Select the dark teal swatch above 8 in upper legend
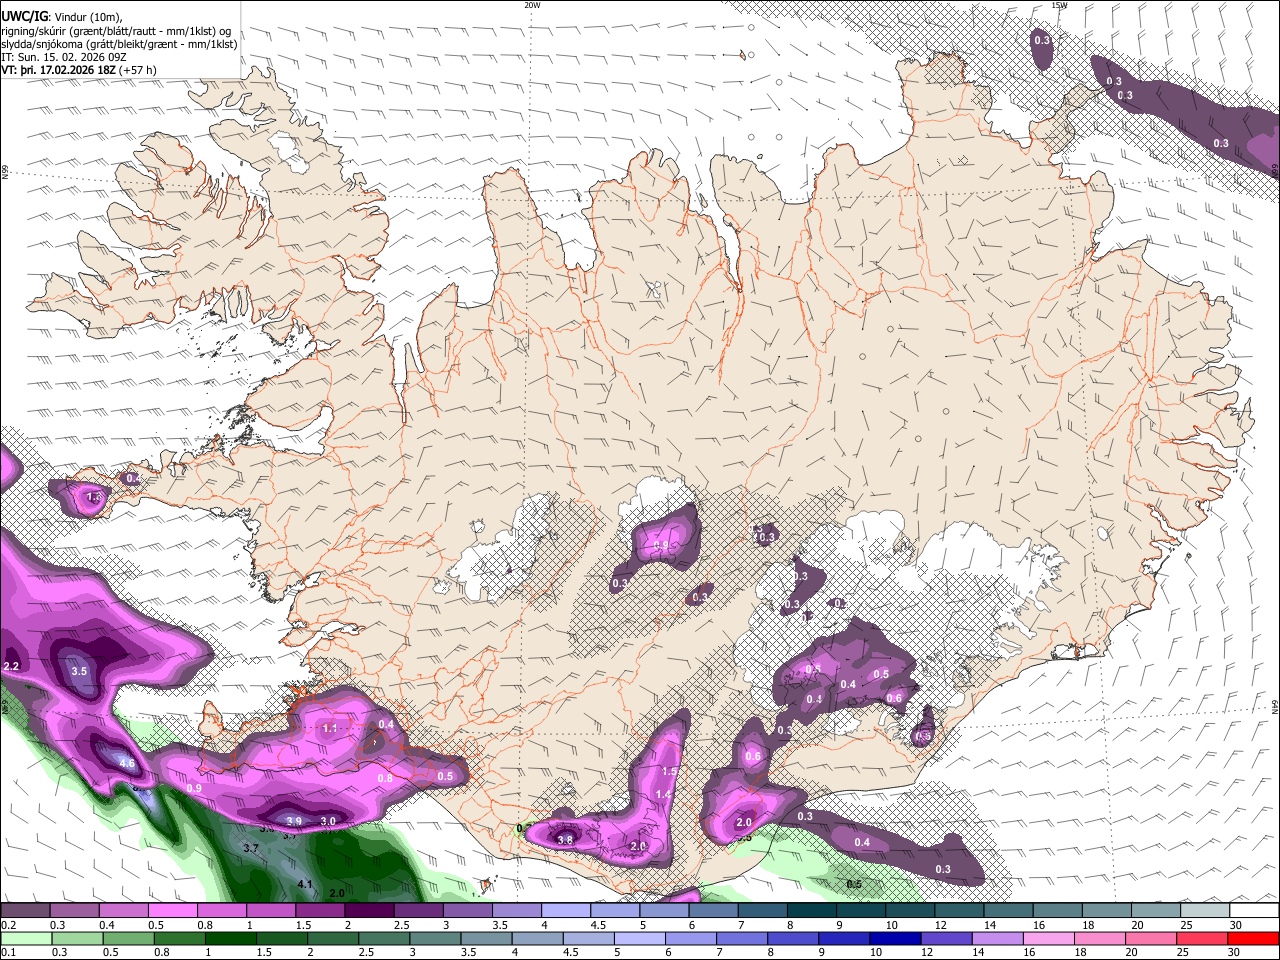 [811, 911]
